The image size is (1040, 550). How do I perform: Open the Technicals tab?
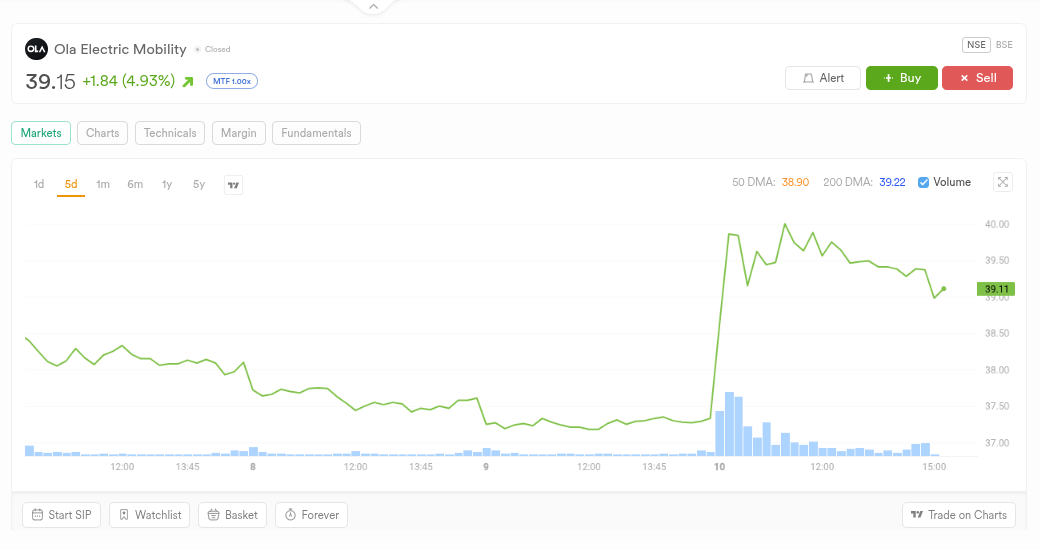pos(170,133)
